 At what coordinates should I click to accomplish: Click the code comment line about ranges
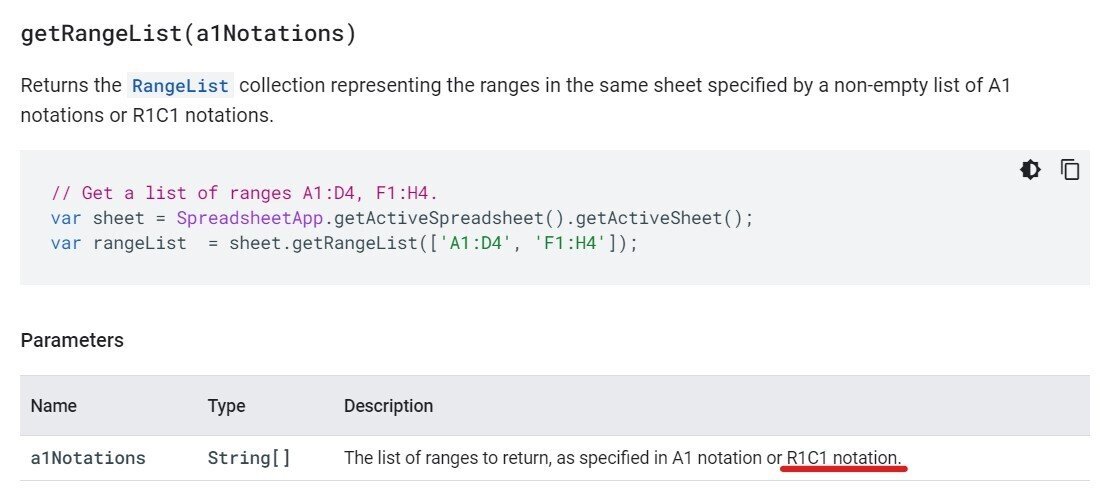pos(244,193)
